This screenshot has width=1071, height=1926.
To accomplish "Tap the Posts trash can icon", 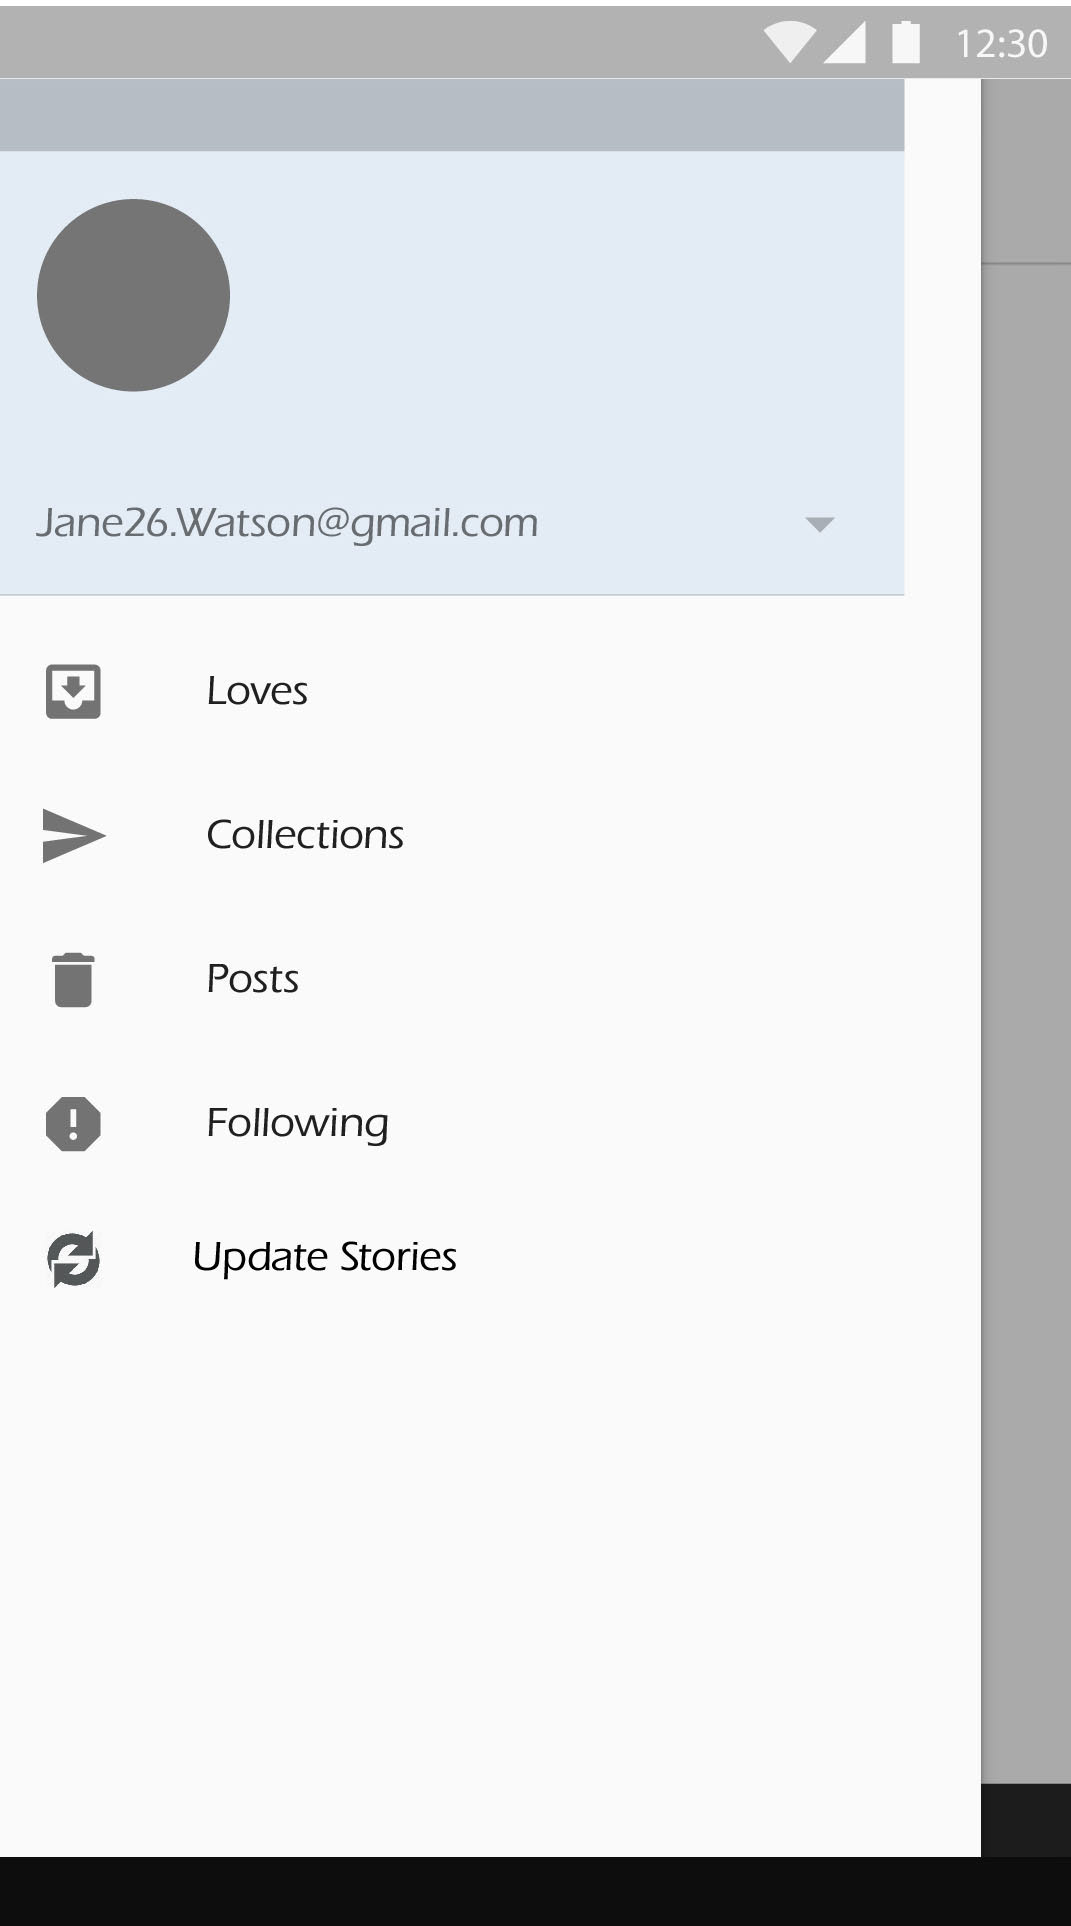I will pos(73,979).
